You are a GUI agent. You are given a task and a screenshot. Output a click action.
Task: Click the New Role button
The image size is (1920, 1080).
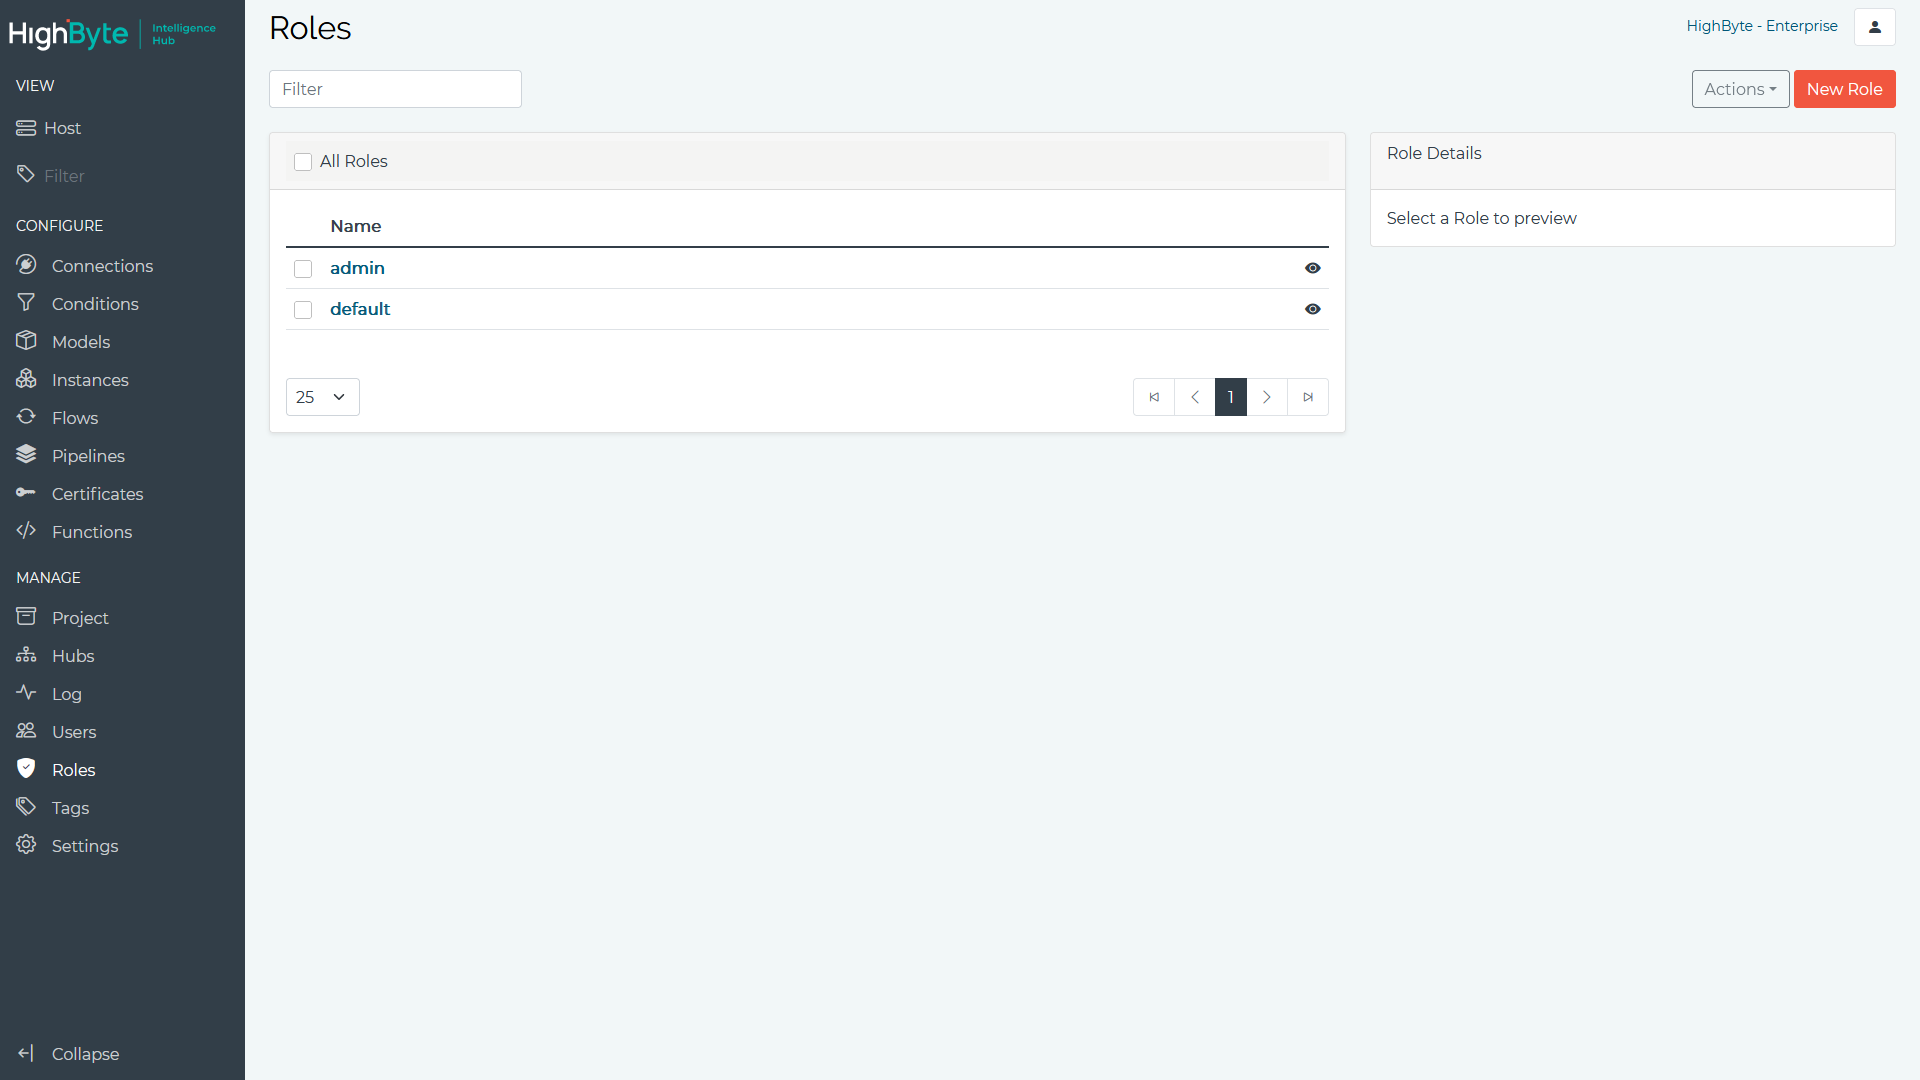point(1845,88)
